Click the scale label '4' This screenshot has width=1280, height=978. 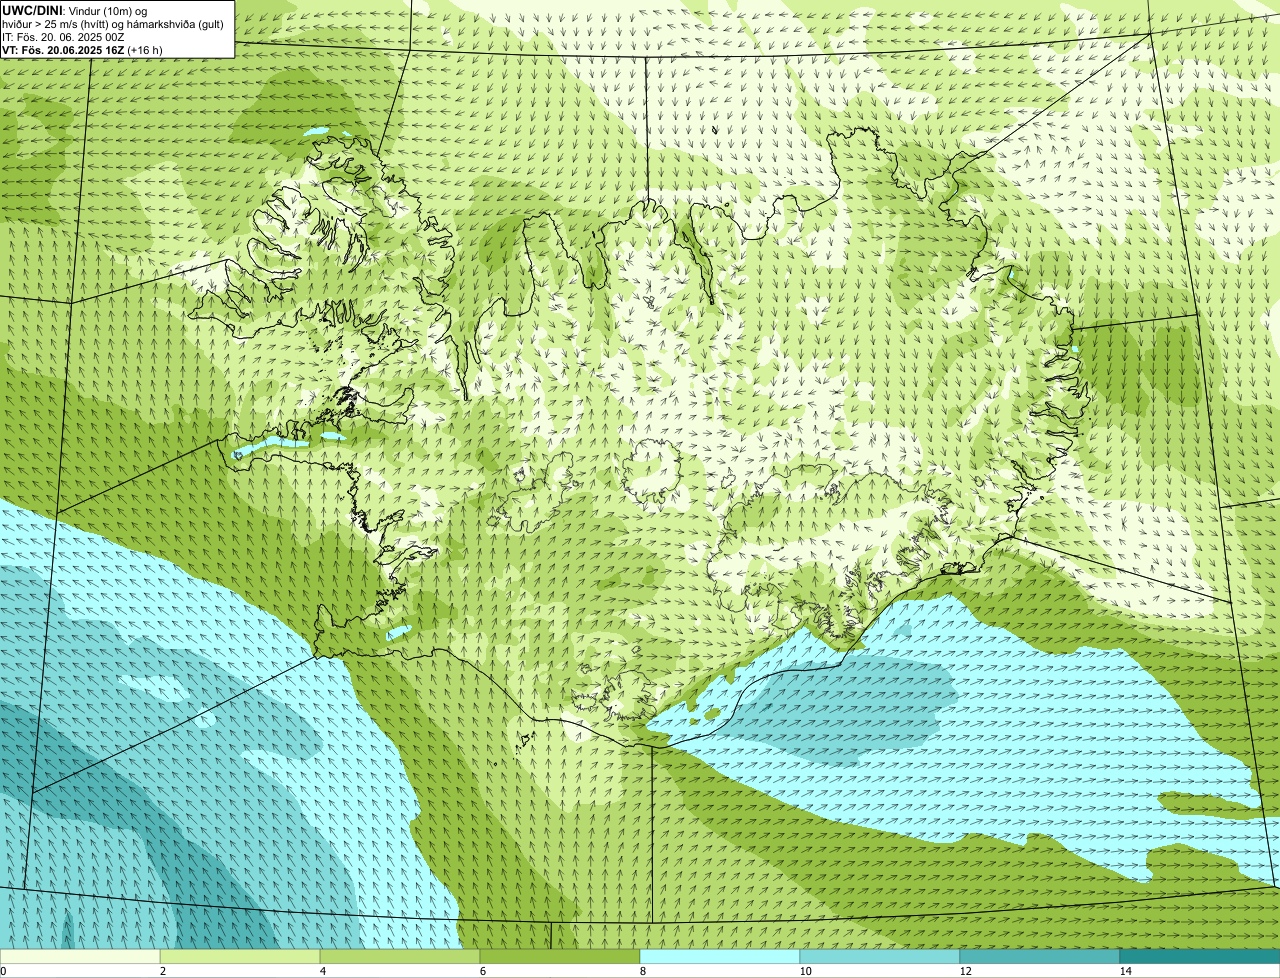tap(323, 971)
